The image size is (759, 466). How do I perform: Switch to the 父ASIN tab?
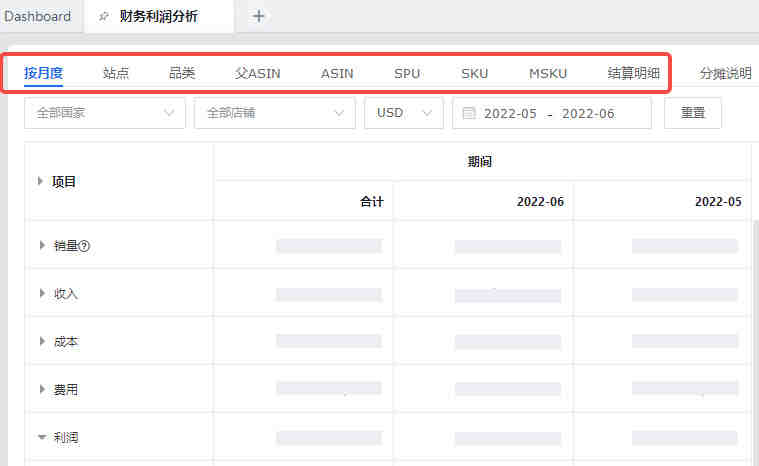coord(258,73)
